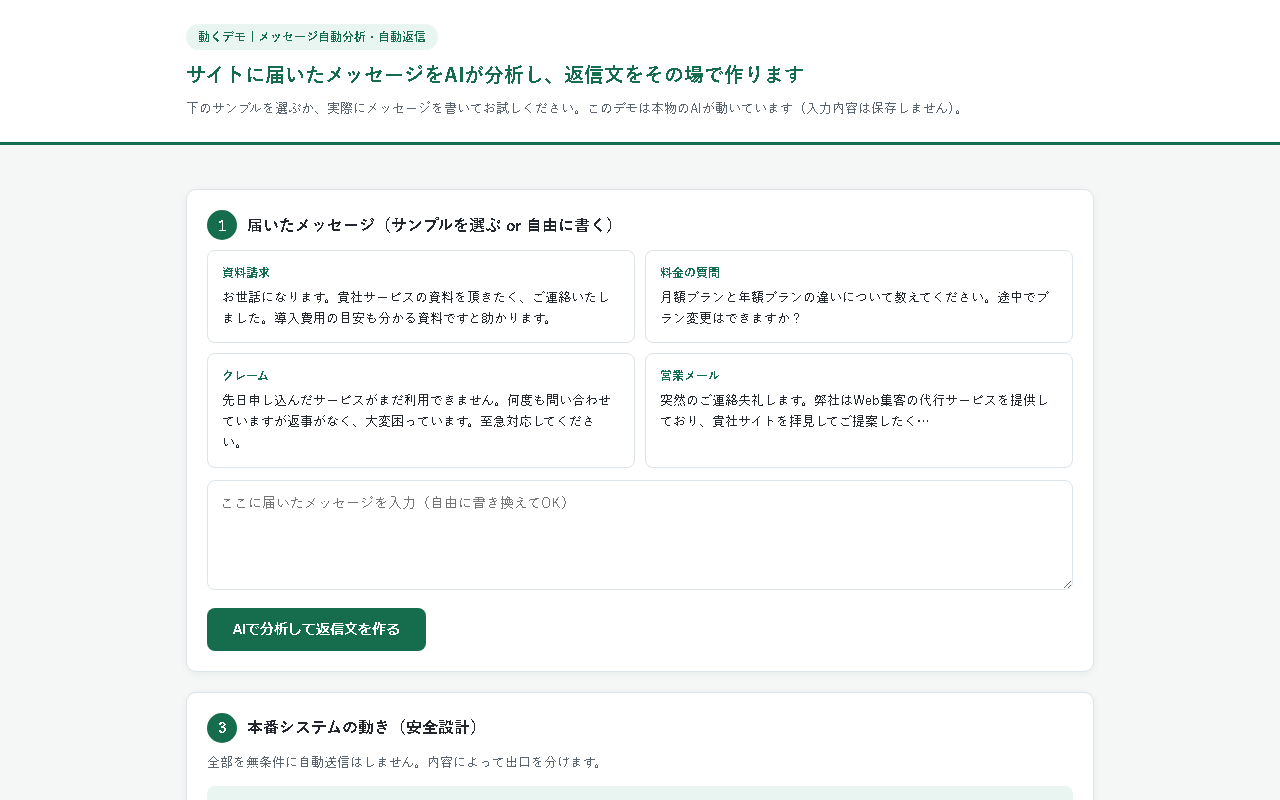Pick the クレーム sample message card
Image resolution: width=1280 pixels, height=800 pixels.
pos(421,410)
